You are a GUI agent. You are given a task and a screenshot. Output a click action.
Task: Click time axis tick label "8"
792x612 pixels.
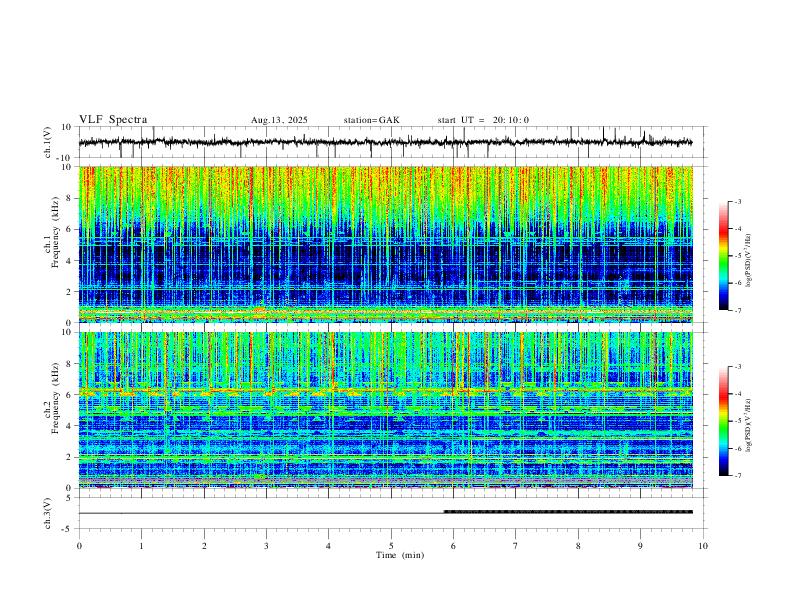(578, 546)
